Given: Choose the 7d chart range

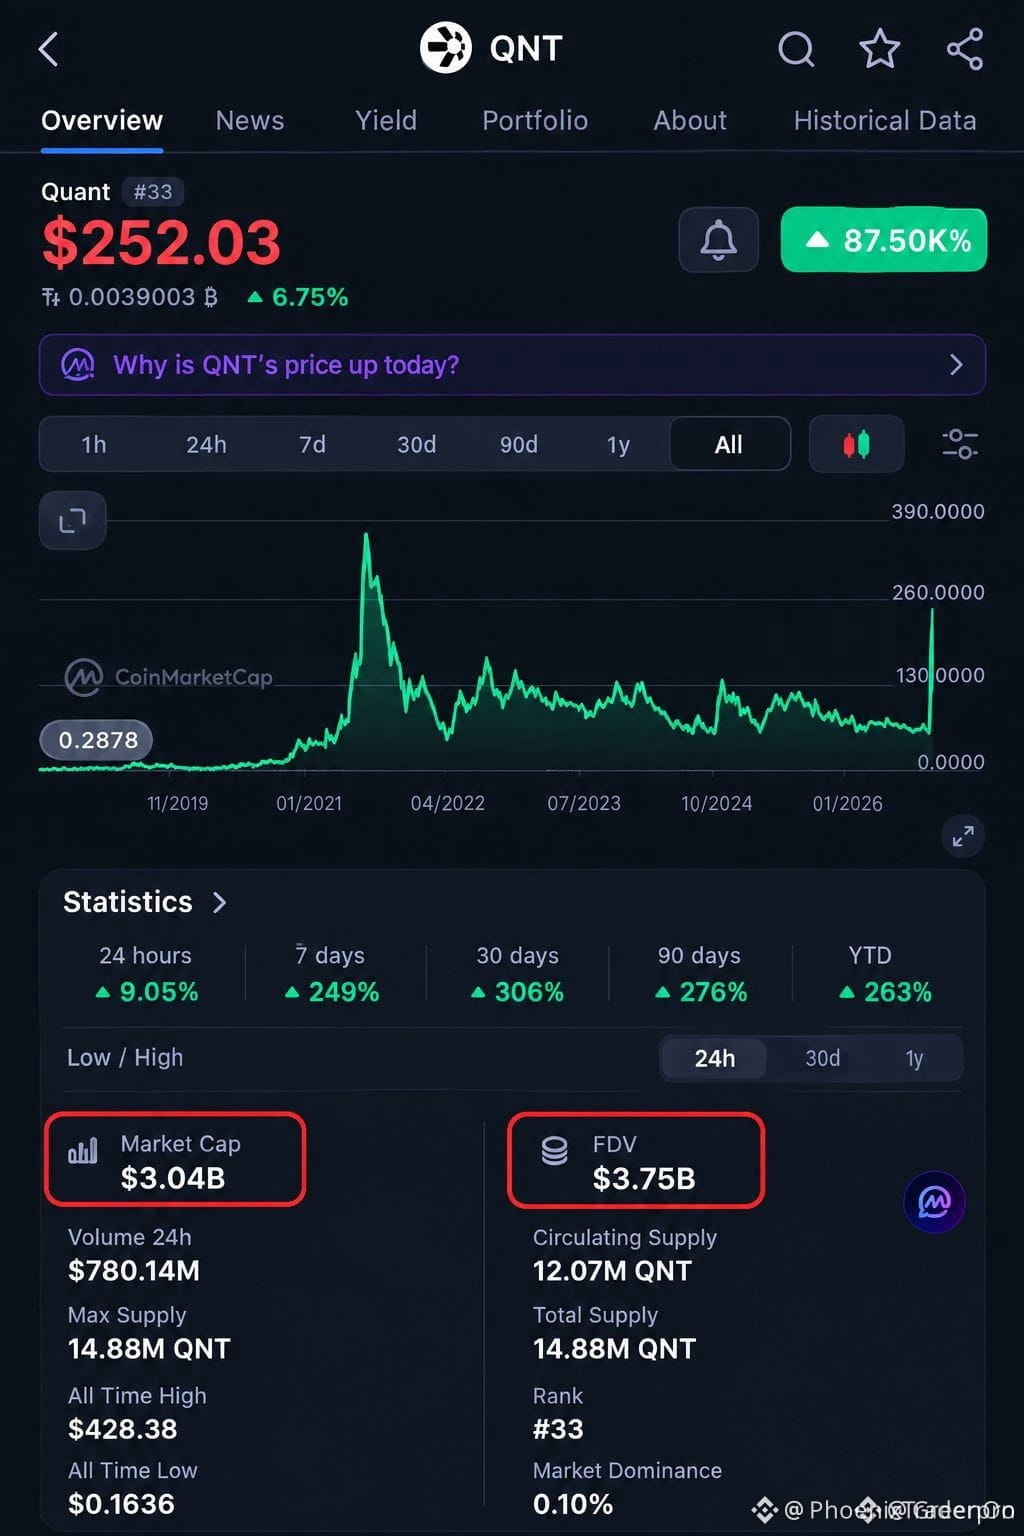Looking at the screenshot, I should pos(312,444).
